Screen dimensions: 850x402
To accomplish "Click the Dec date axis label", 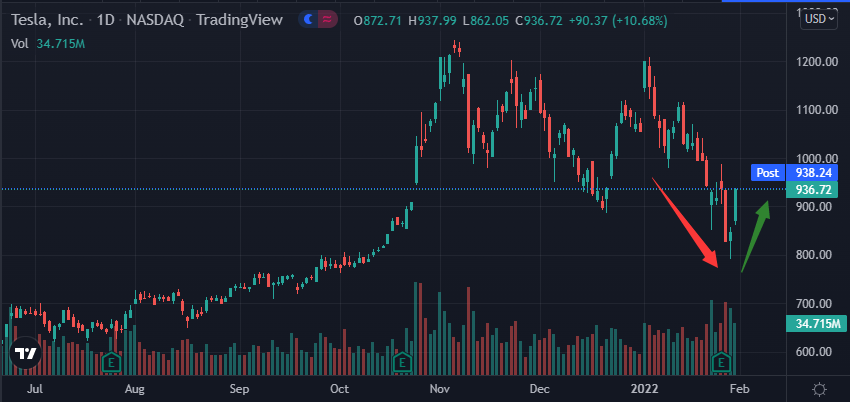I will [540, 388].
